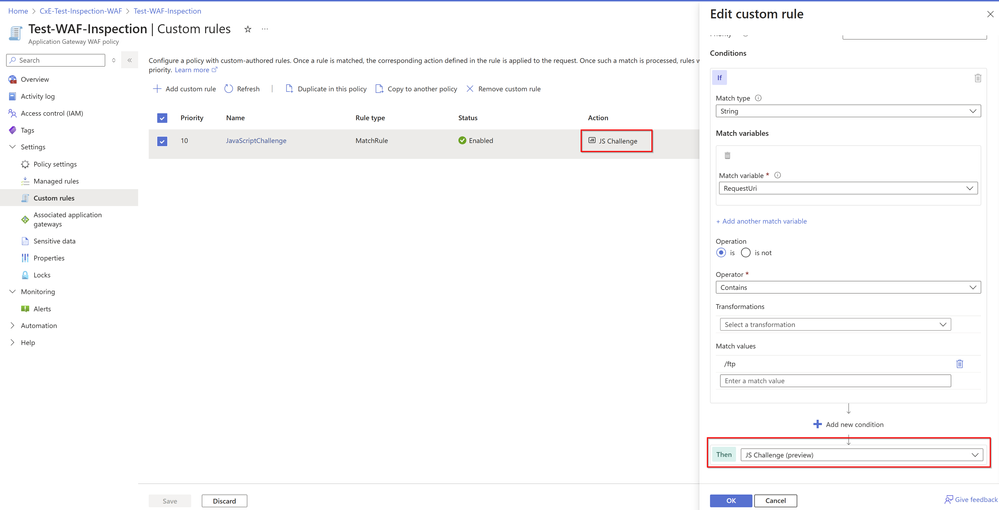Select Custom rules in sidebar
Screen dimensions: 999x510
click(54, 198)
